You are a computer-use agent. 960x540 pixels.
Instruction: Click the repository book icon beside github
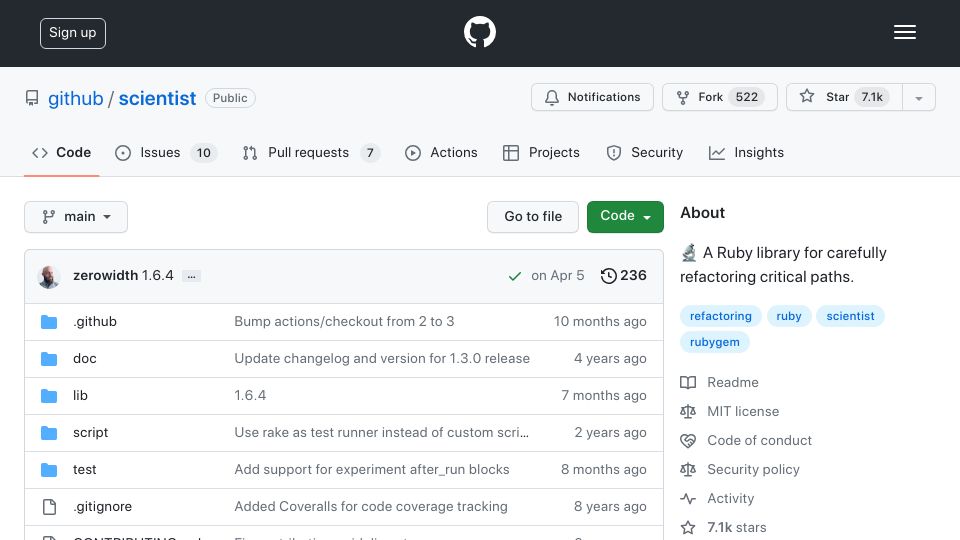(x=32, y=98)
